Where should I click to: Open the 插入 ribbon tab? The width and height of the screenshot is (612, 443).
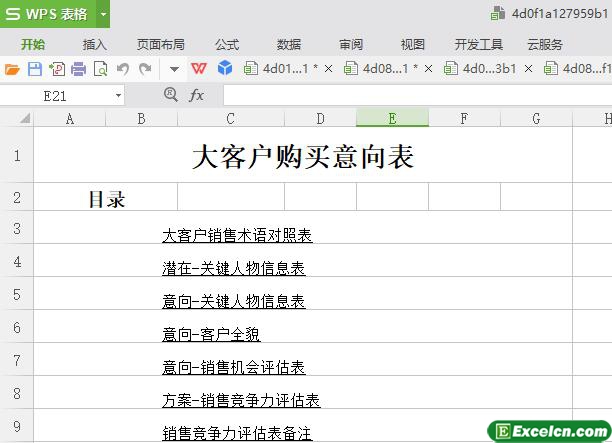(x=94, y=44)
